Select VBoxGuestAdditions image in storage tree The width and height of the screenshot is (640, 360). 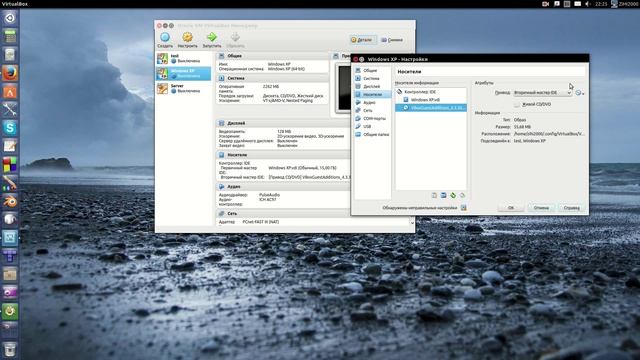pos(431,108)
